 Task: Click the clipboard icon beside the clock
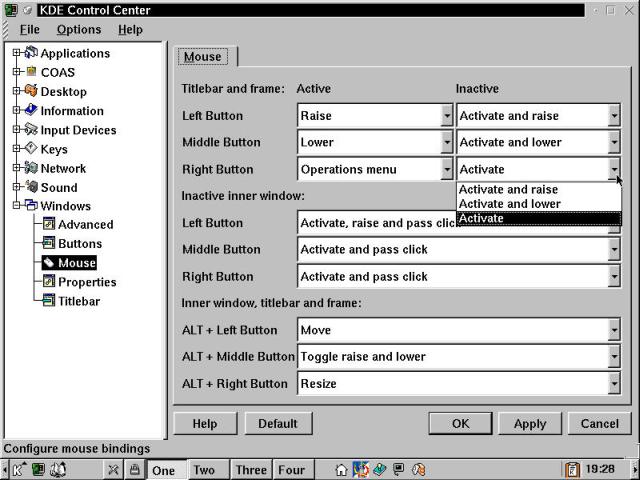pyautogui.click(x=572, y=469)
